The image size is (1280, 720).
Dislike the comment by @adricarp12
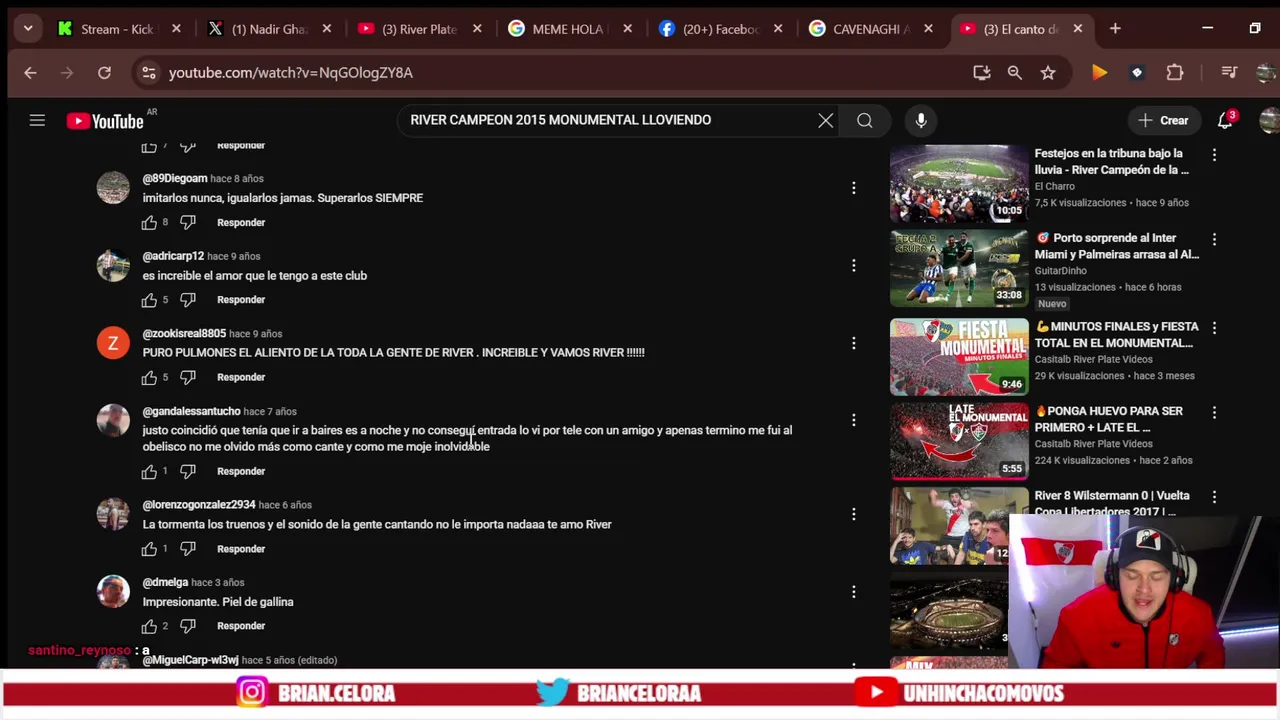(188, 300)
